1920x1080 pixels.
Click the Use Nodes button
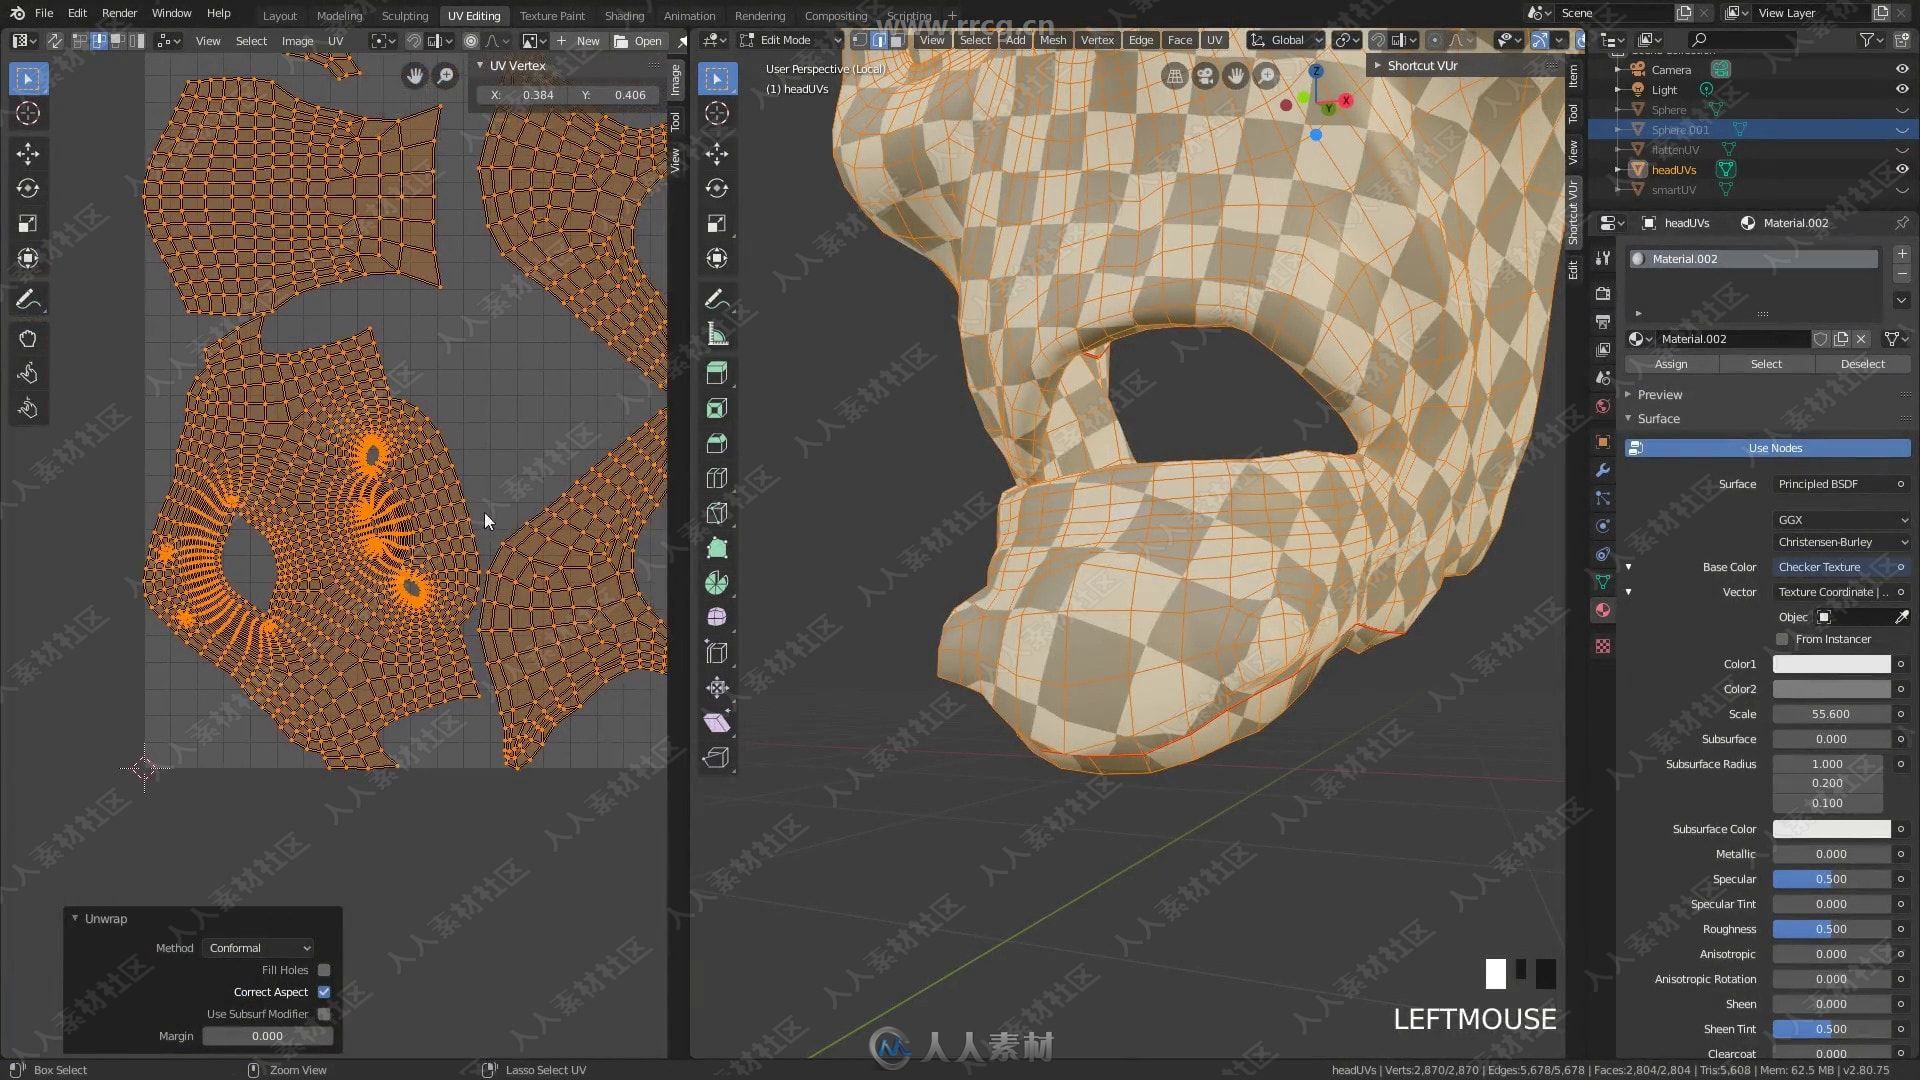[x=1772, y=447]
